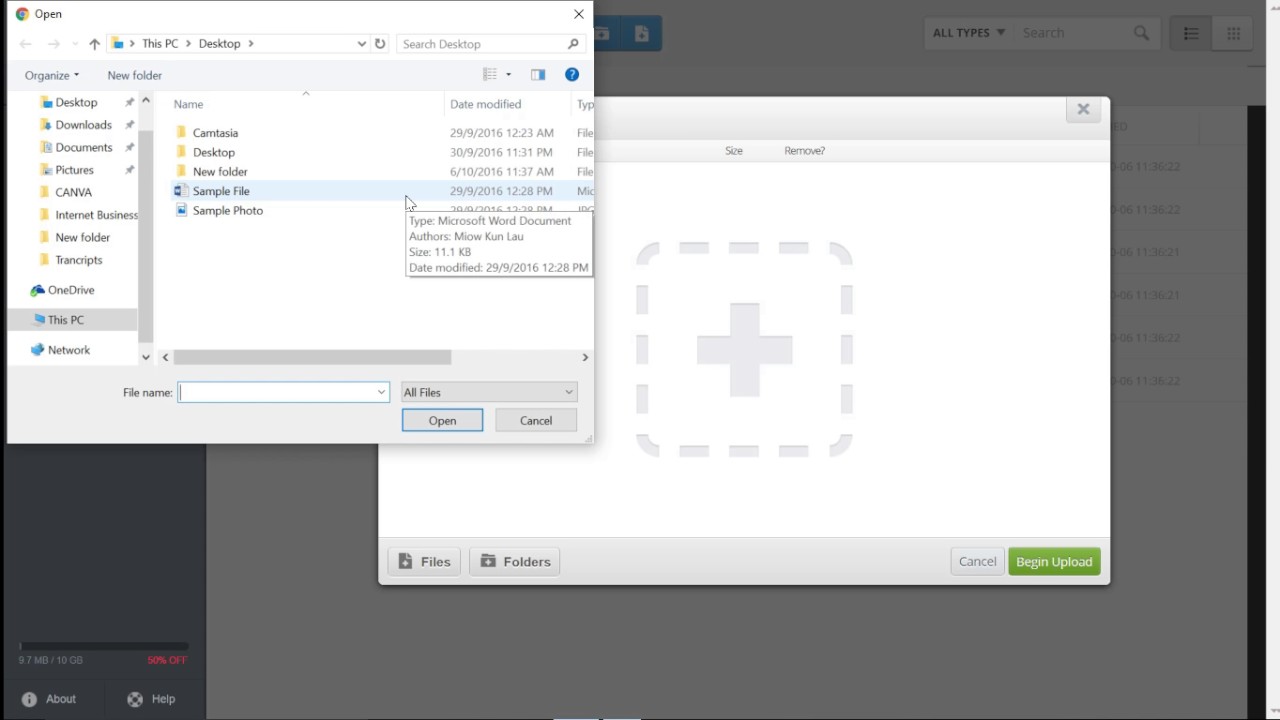Click the This PC breadcrumb chevron

(187, 44)
